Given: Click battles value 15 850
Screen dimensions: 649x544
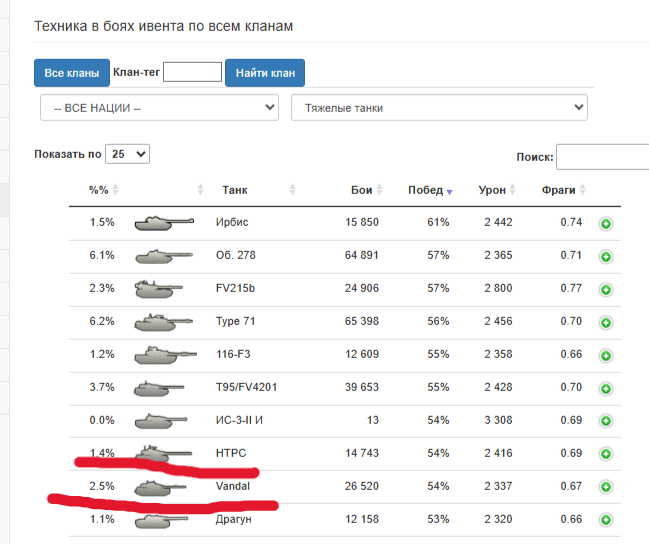Looking at the screenshot, I should pos(362,222).
